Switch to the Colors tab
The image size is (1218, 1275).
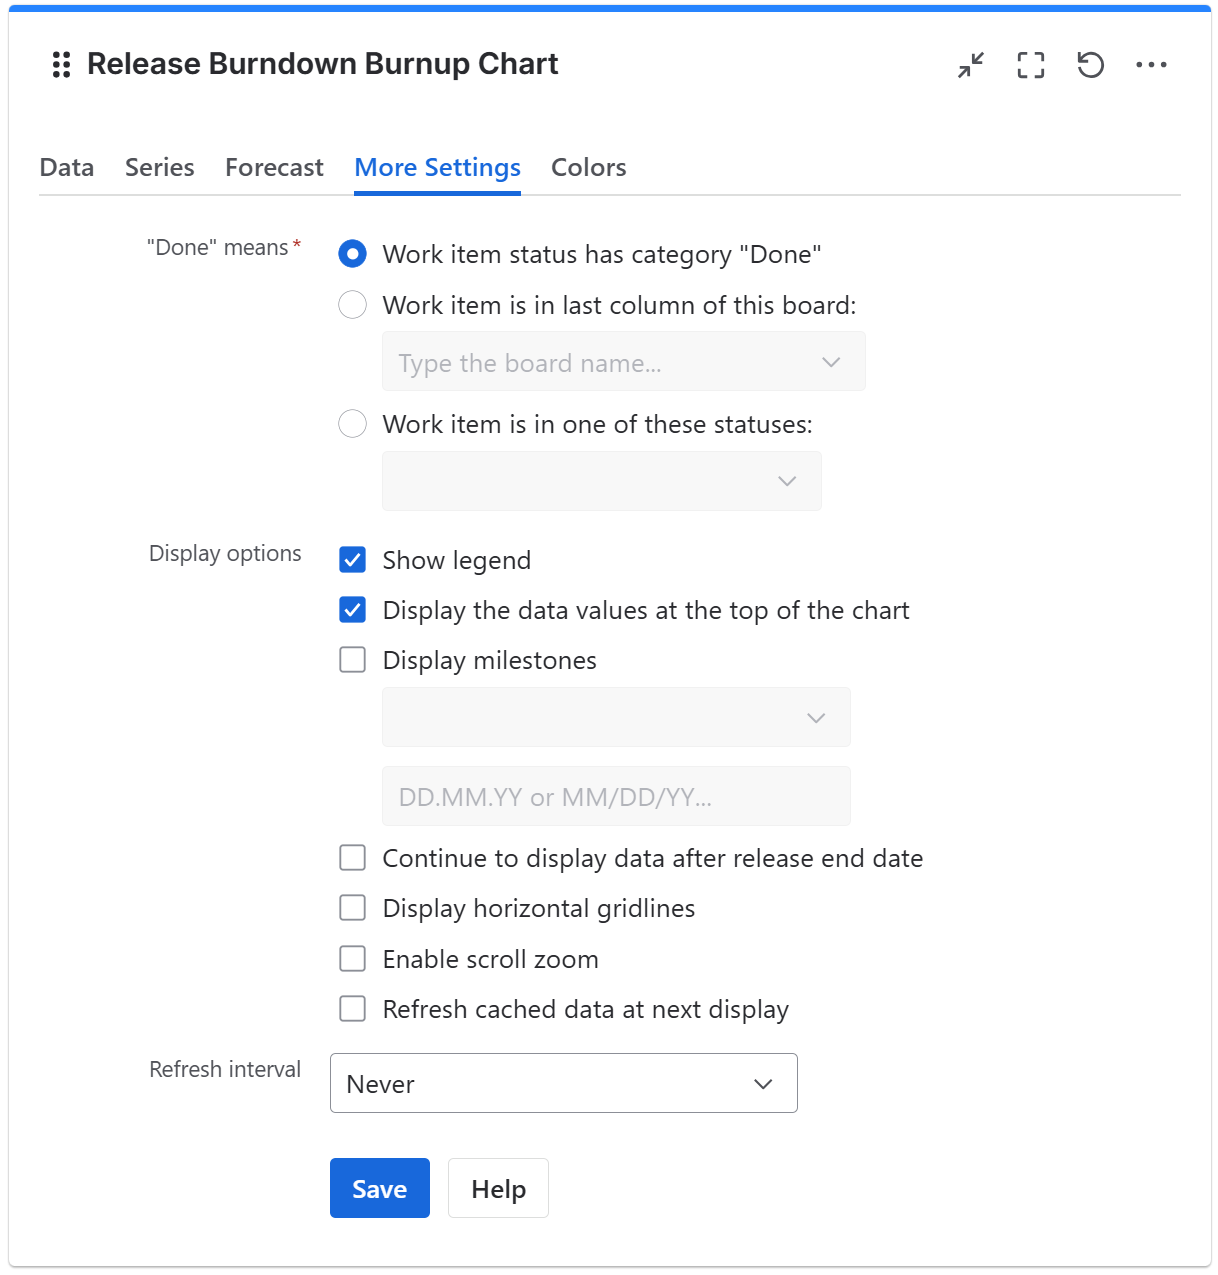[x=588, y=167]
